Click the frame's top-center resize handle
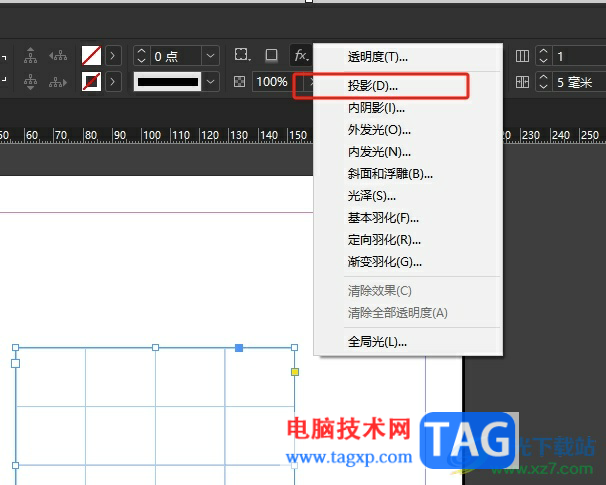 pyautogui.click(x=155, y=348)
